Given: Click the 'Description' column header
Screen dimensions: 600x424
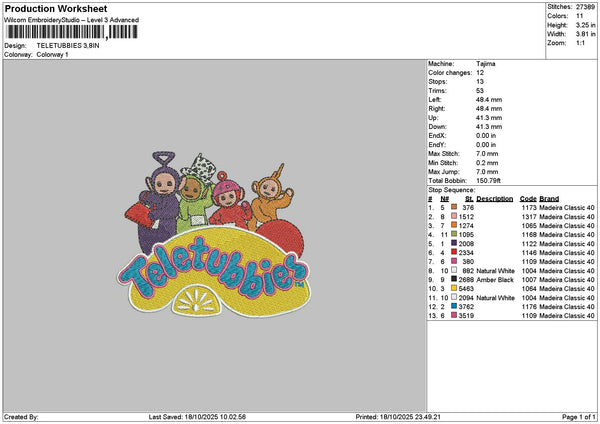Looking at the screenshot, I should [495, 199].
